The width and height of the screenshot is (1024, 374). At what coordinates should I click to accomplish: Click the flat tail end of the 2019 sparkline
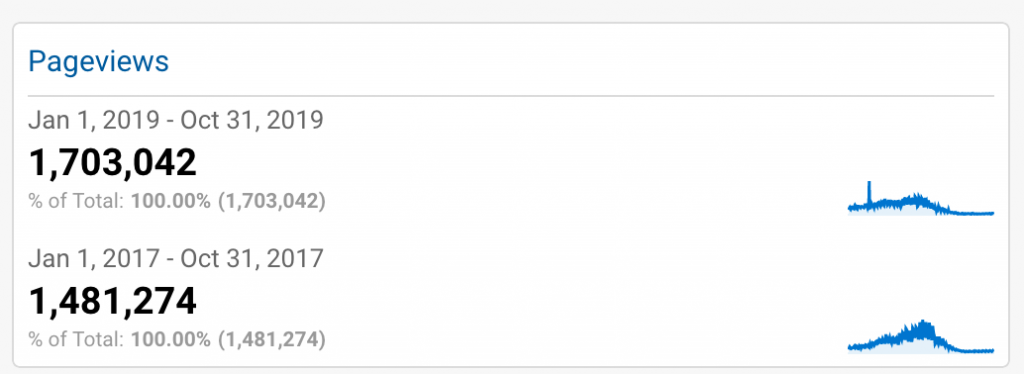coord(974,213)
